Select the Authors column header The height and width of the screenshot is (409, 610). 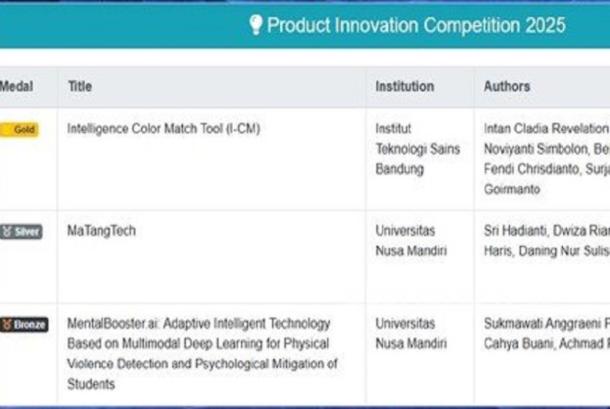click(x=507, y=87)
